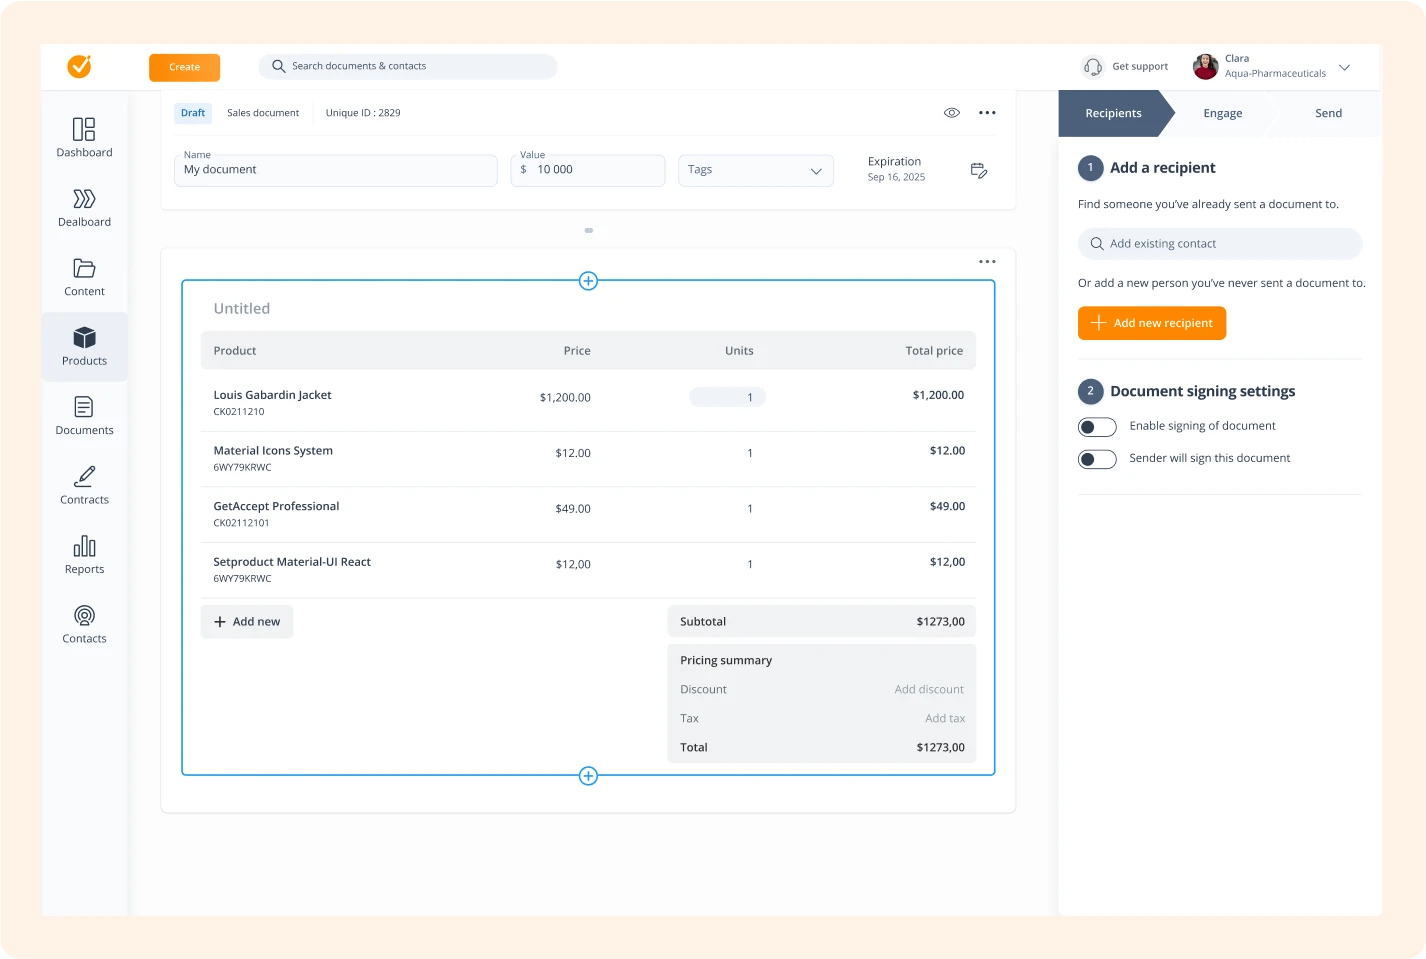Viewport: 1426px width, 959px height.
Task: Open the Documents page icon
Action: point(84,407)
